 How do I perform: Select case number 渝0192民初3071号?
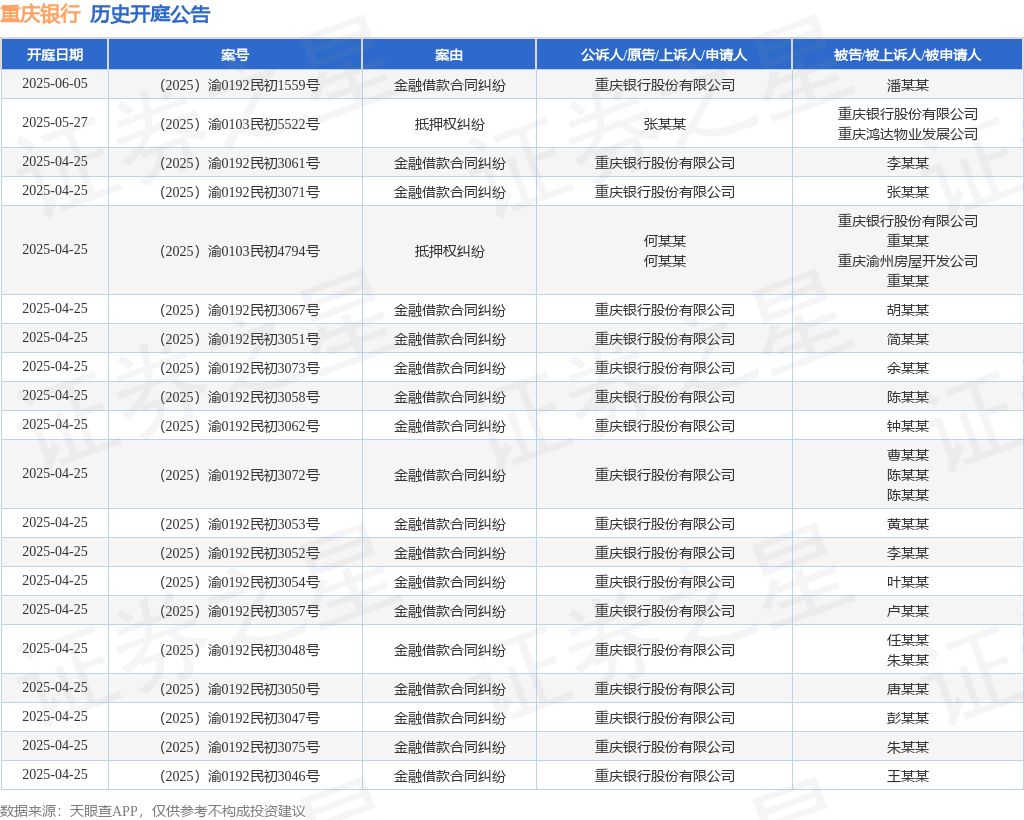pyautogui.click(x=264, y=192)
